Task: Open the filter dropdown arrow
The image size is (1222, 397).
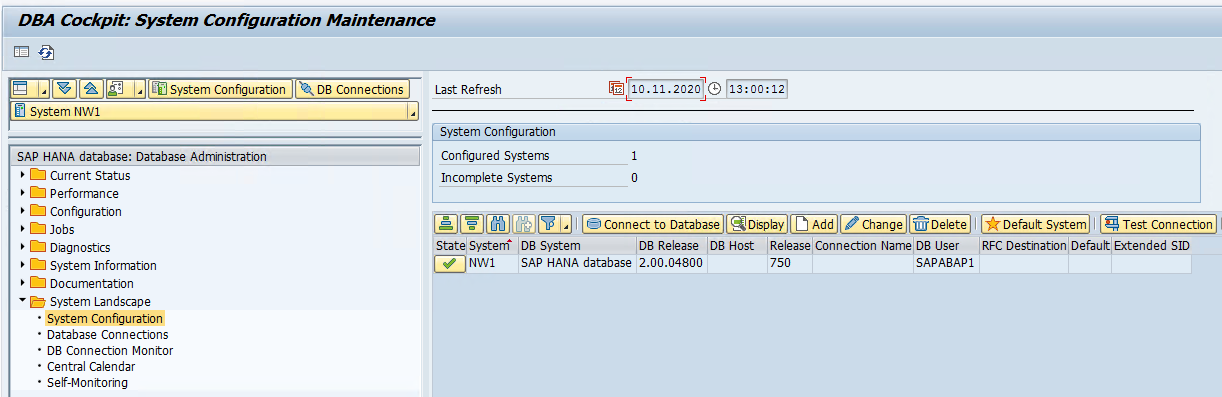Action: pos(566,224)
